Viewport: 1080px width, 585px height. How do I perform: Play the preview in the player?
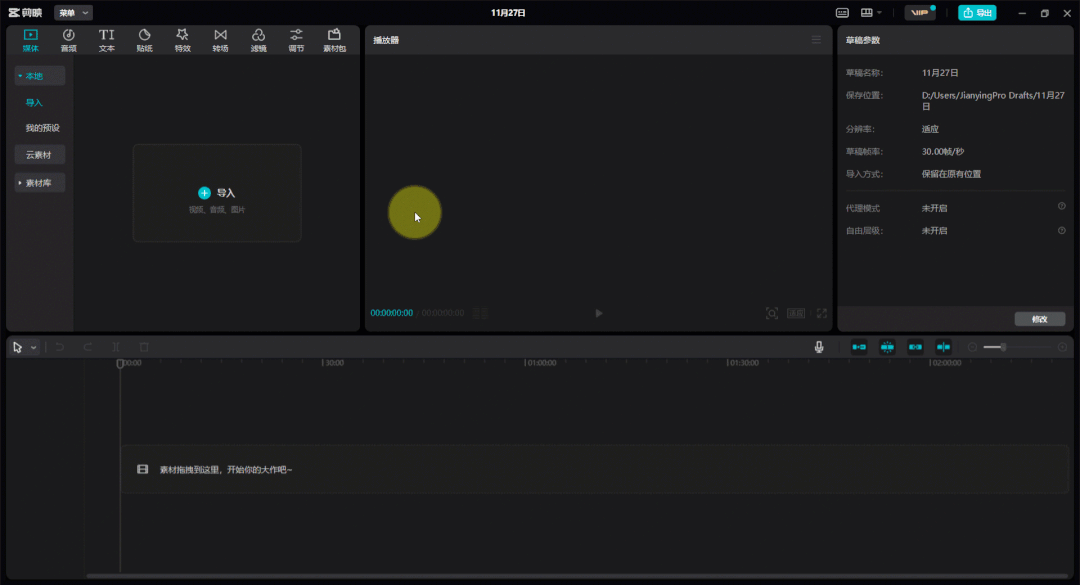pyautogui.click(x=599, y=313)
